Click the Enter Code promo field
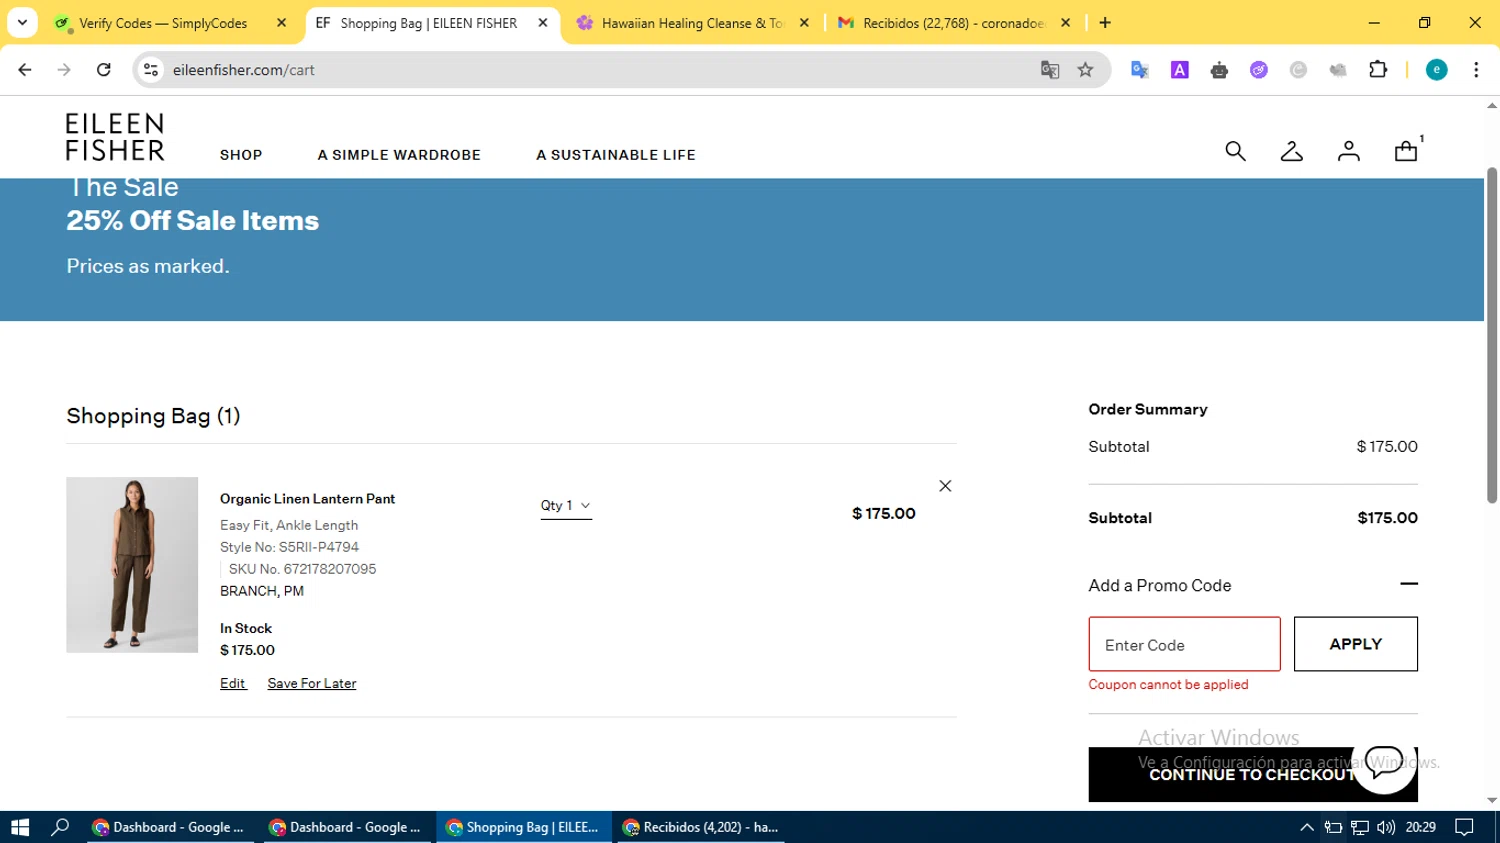Screen dimensions: 1500x843 pyautogui.click(x=1184, y=644)
